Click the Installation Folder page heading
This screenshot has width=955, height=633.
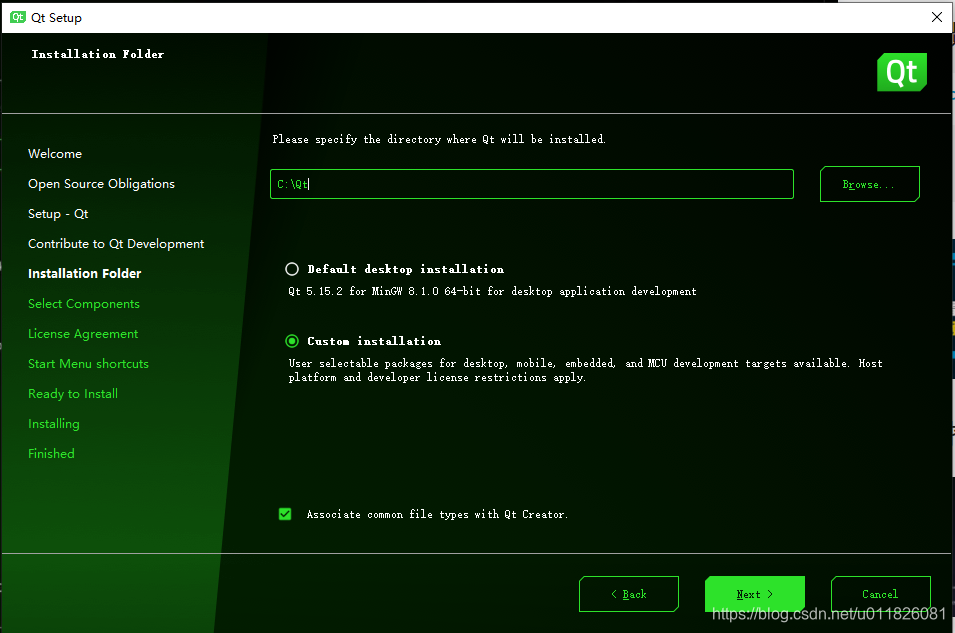(x=97, y=54)
